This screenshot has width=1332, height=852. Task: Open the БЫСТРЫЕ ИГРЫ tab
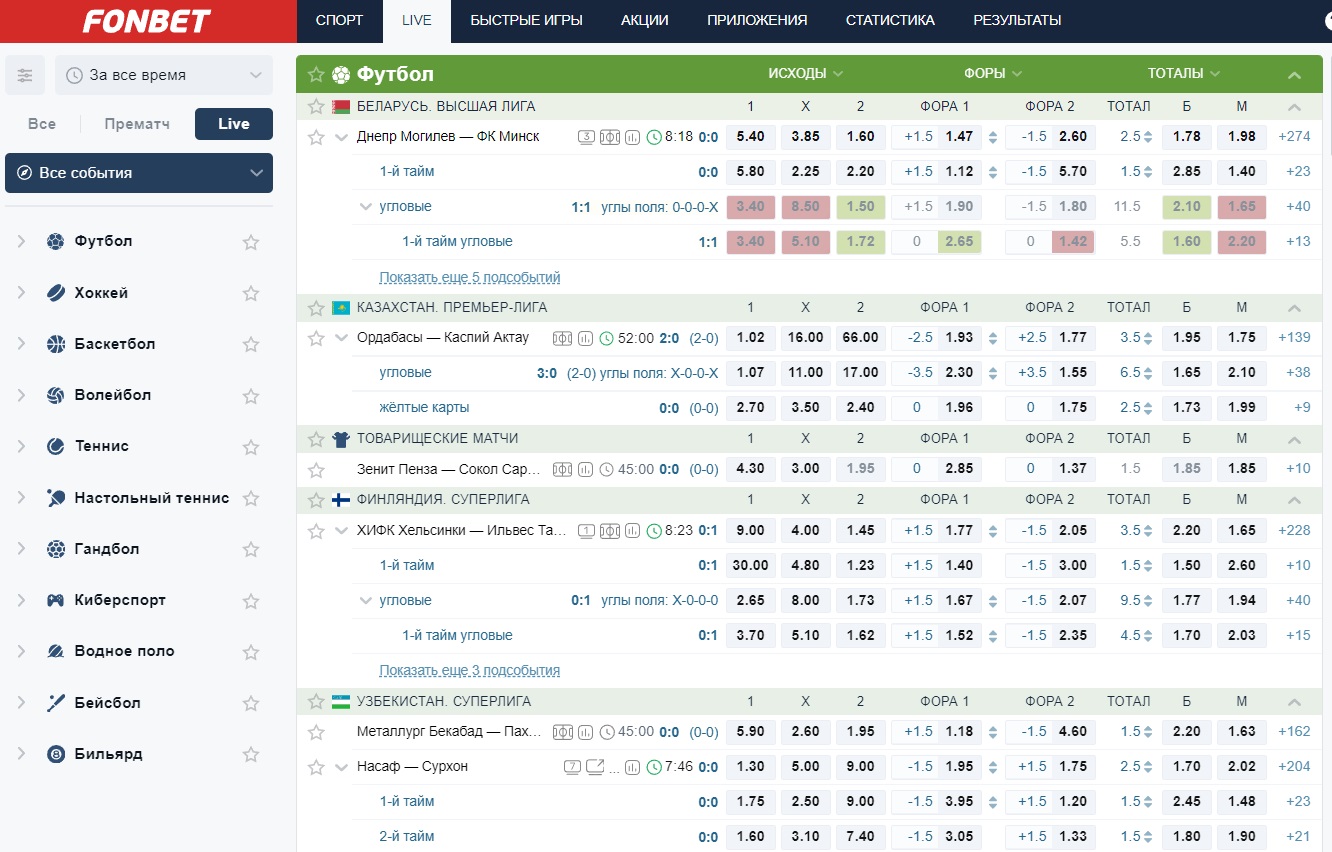point(526,20)
